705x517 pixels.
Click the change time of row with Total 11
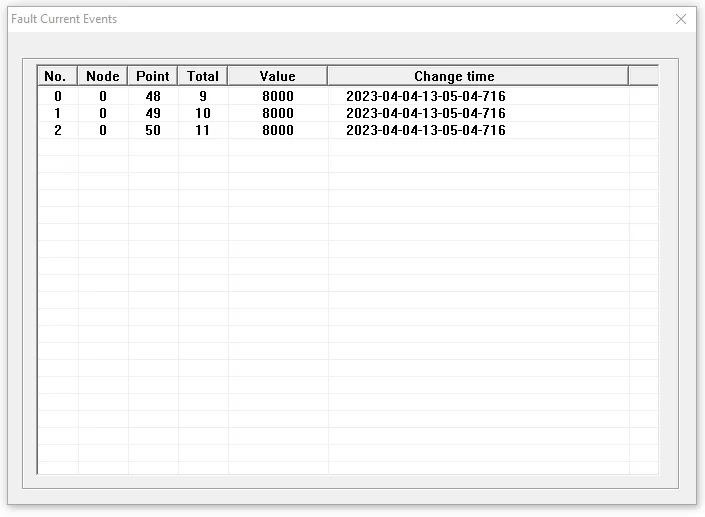[426, 130]
